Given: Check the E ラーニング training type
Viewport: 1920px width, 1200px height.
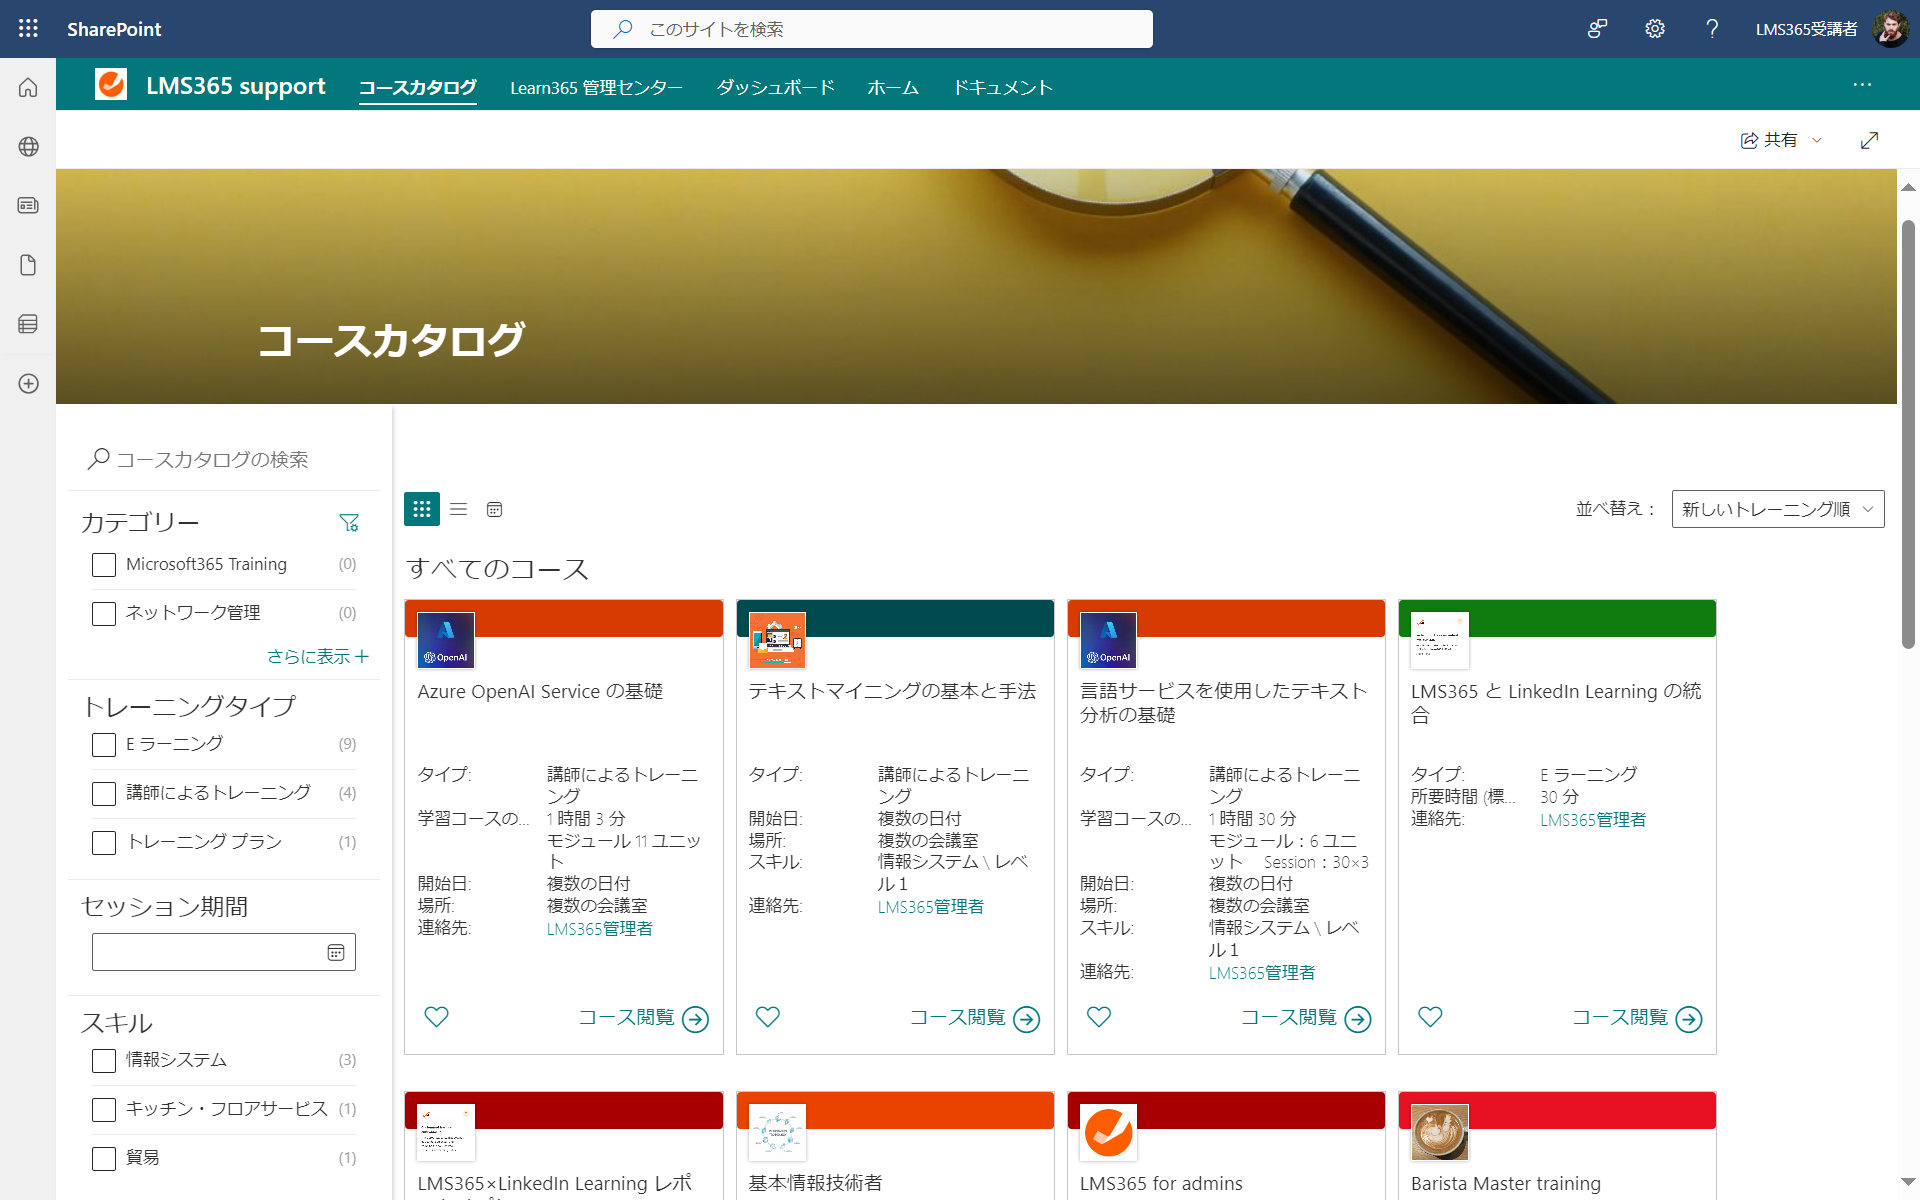Looking at the screenshot, I should pos(104,745).
